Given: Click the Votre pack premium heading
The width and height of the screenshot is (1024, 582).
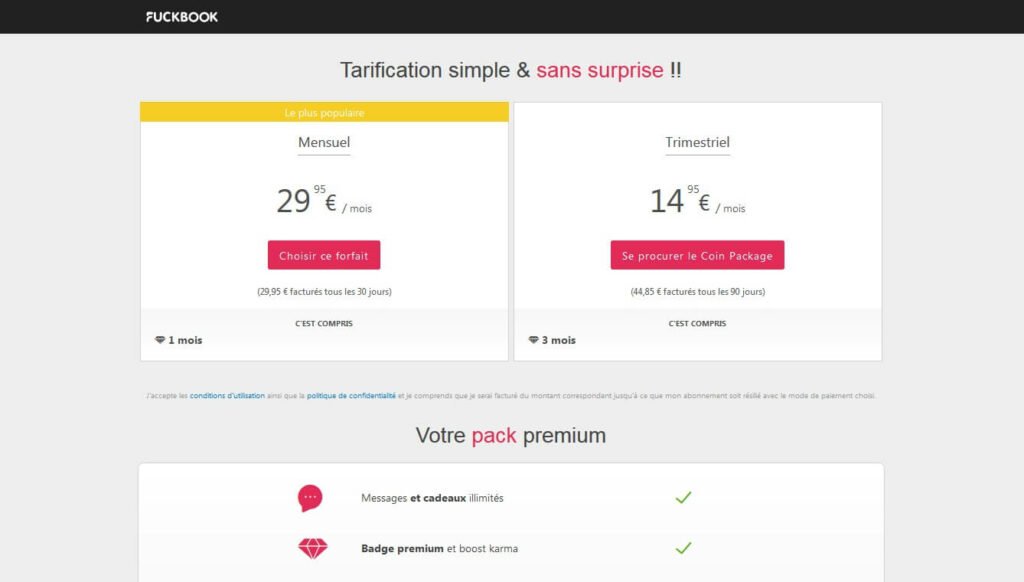Looking at the screenshot, I should 511,436.
